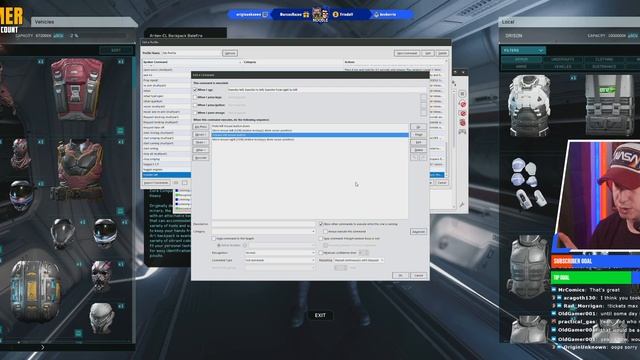Select the red backpack item in Vehicles inventory

pos(77,89)
